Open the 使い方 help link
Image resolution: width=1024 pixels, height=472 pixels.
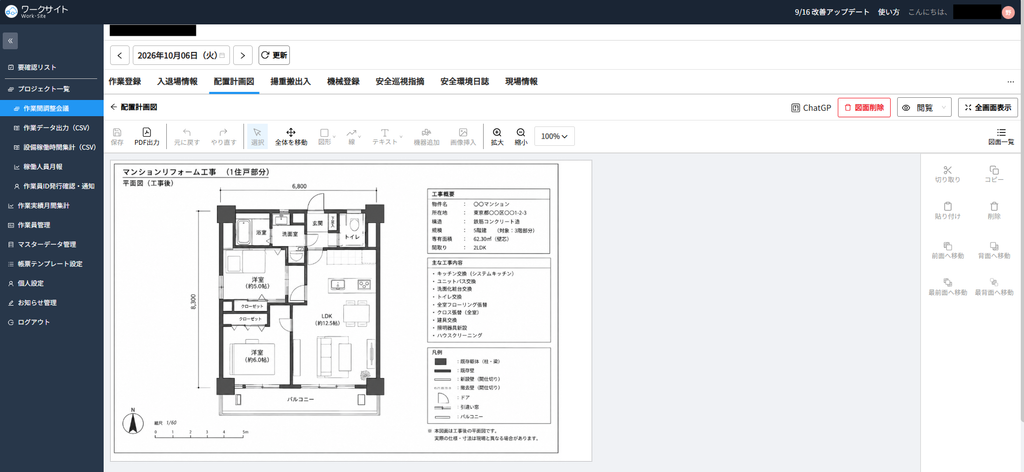pyautogui.click(x=888, y=12)
